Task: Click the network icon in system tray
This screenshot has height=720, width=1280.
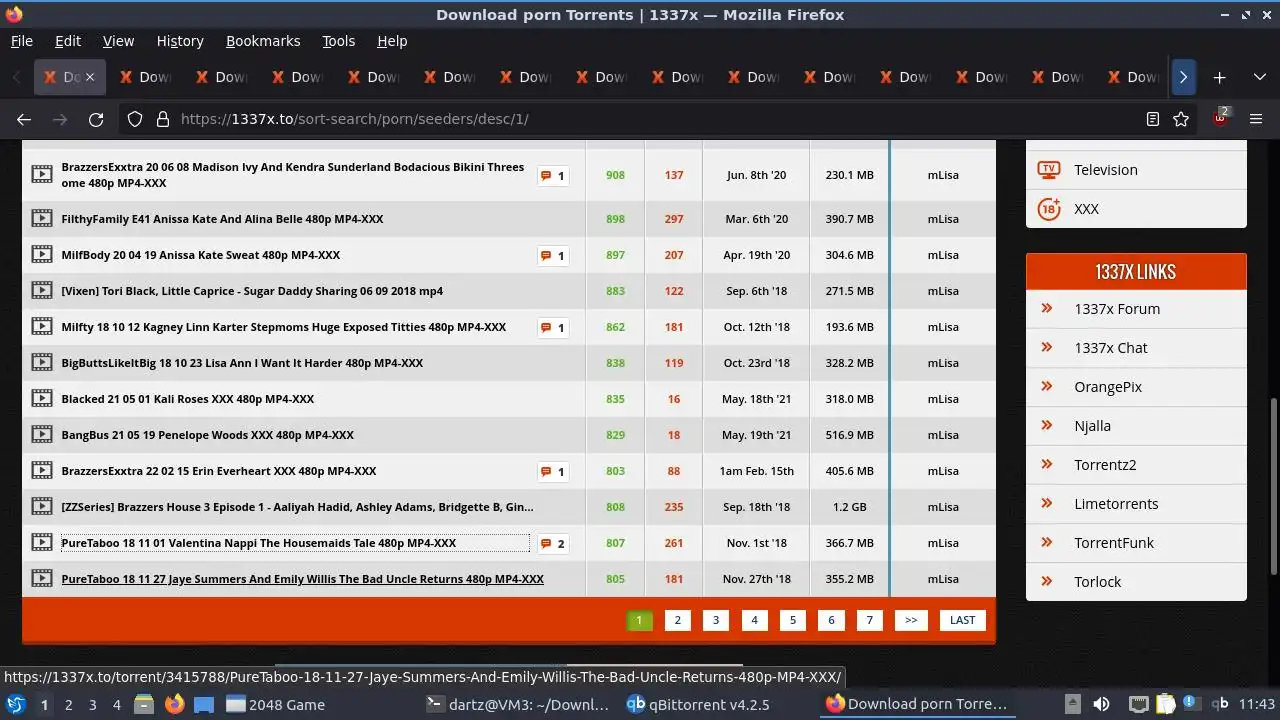Action: pos(1139,704)
